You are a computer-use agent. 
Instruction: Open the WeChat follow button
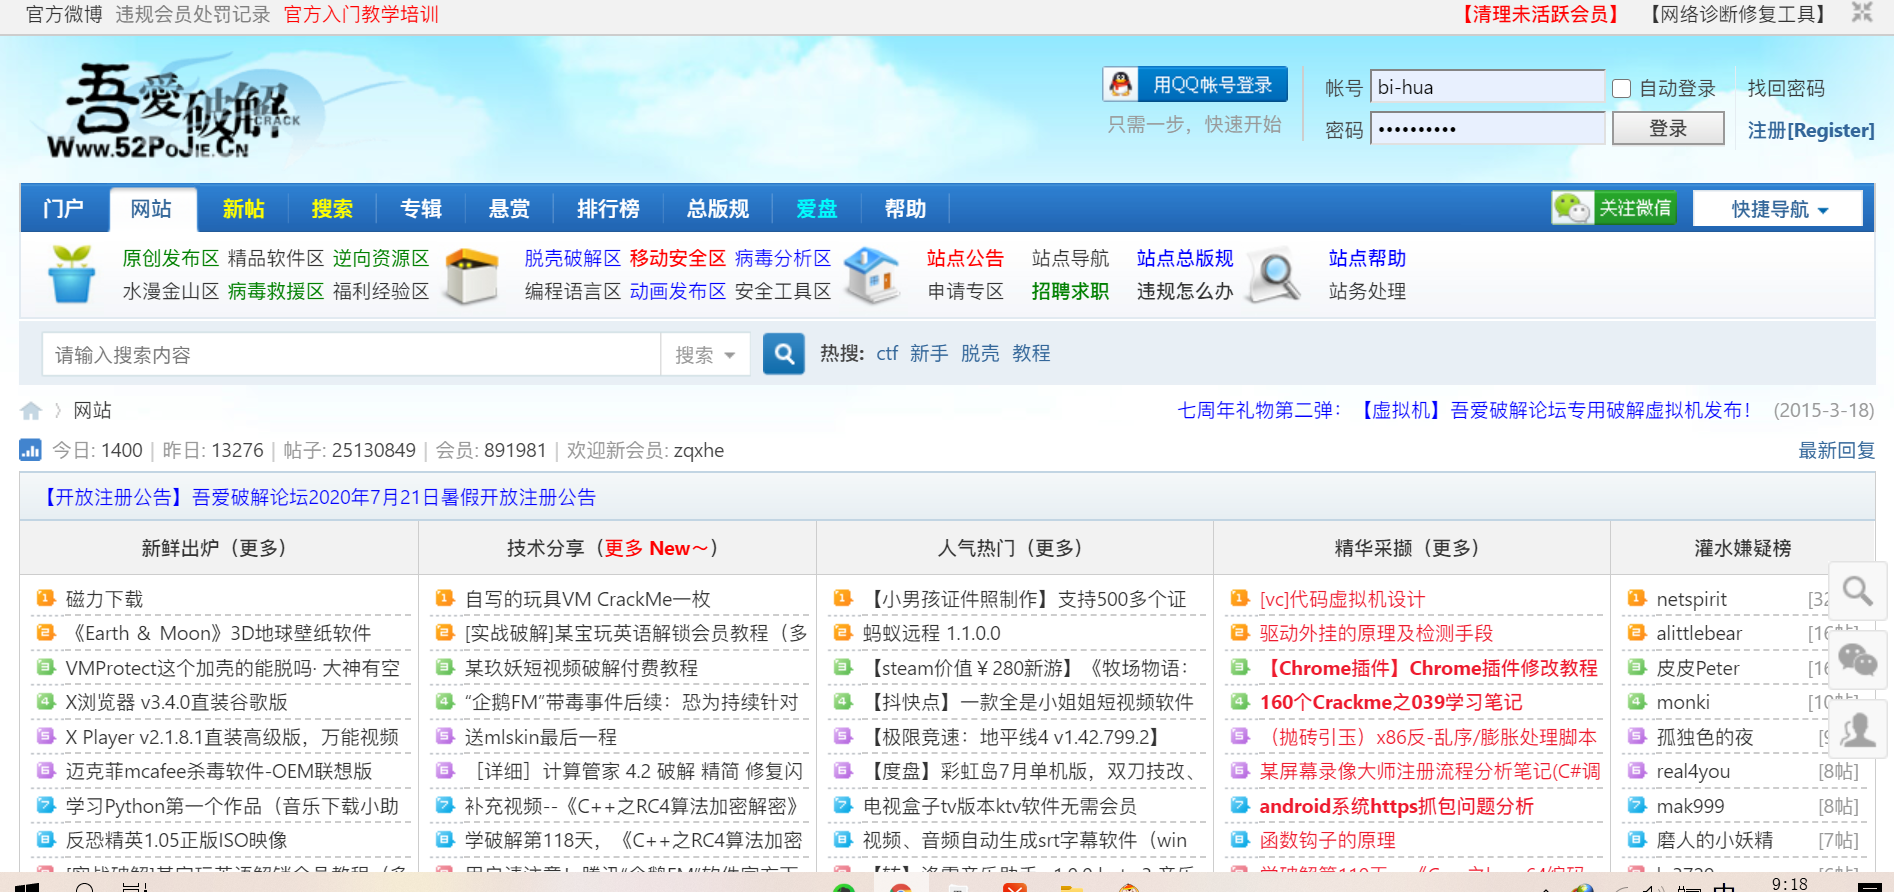point(1613,208)
